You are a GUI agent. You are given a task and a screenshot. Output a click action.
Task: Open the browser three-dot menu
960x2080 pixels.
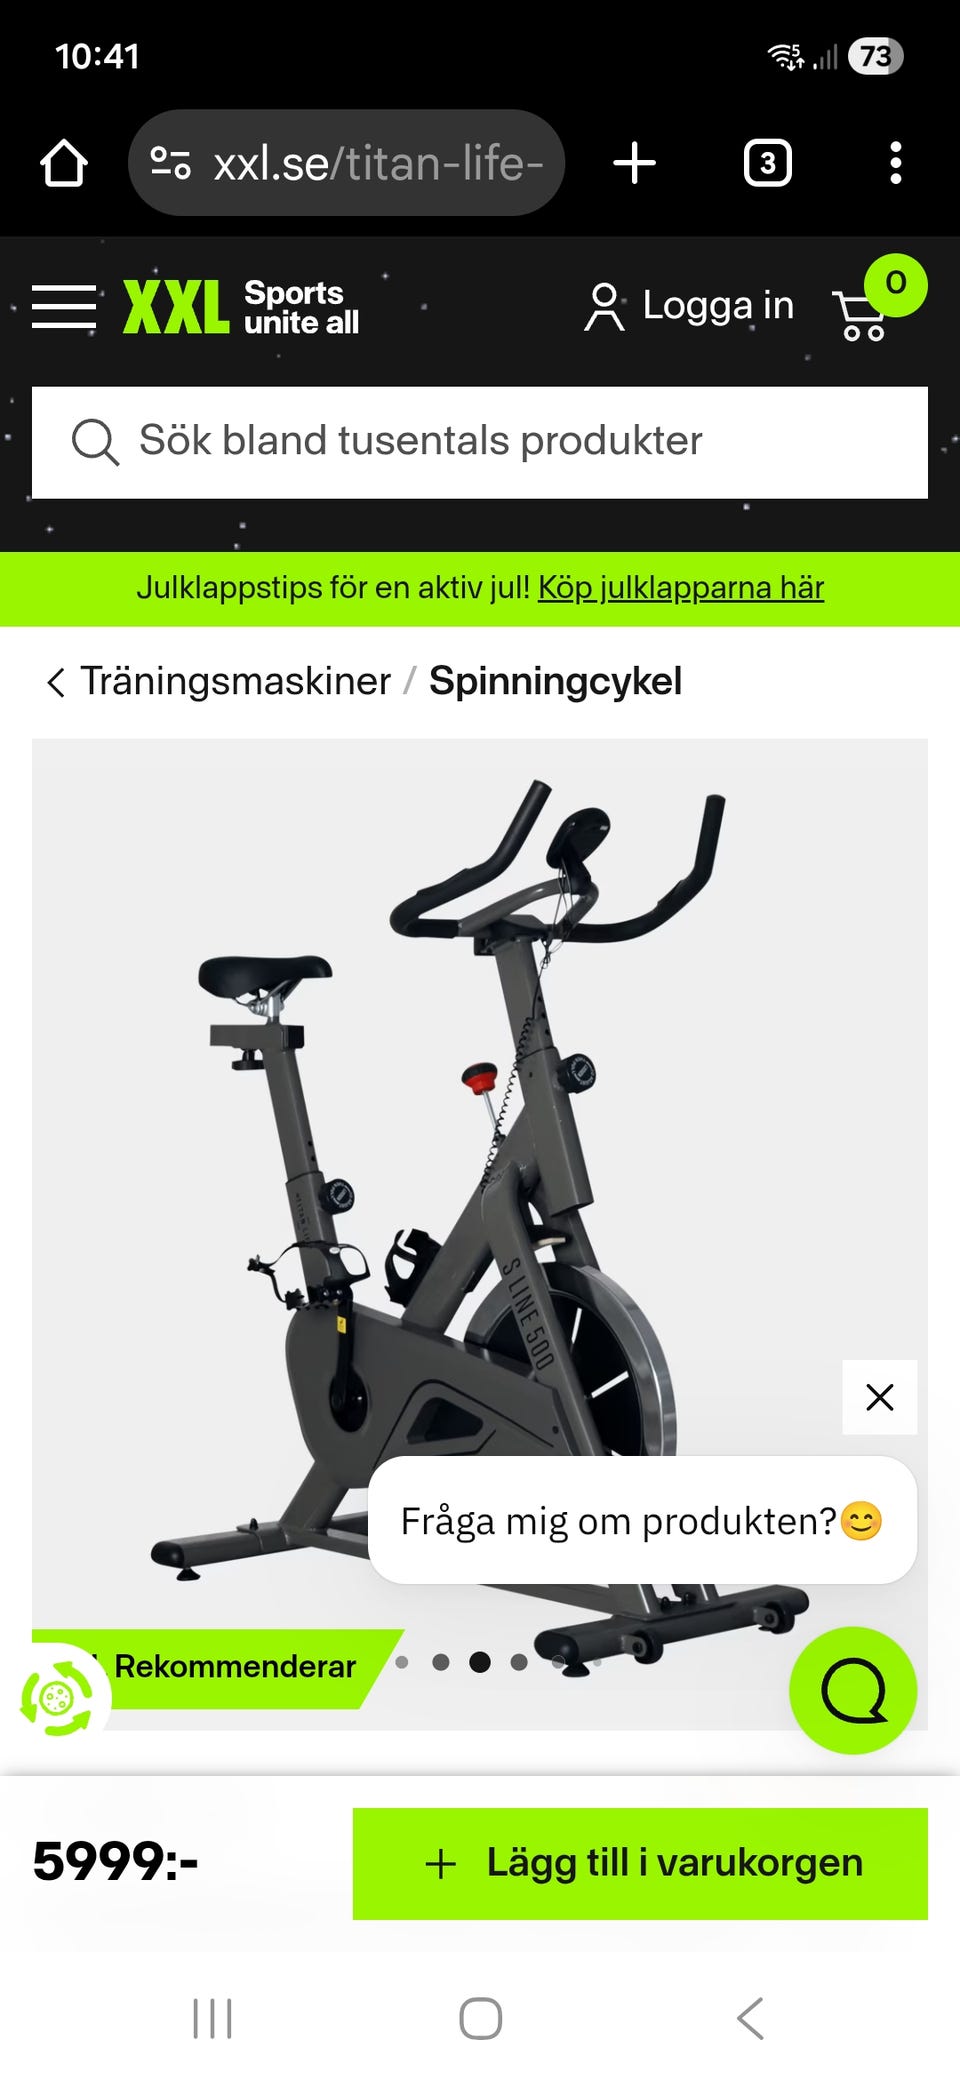[x=896, y=163]
